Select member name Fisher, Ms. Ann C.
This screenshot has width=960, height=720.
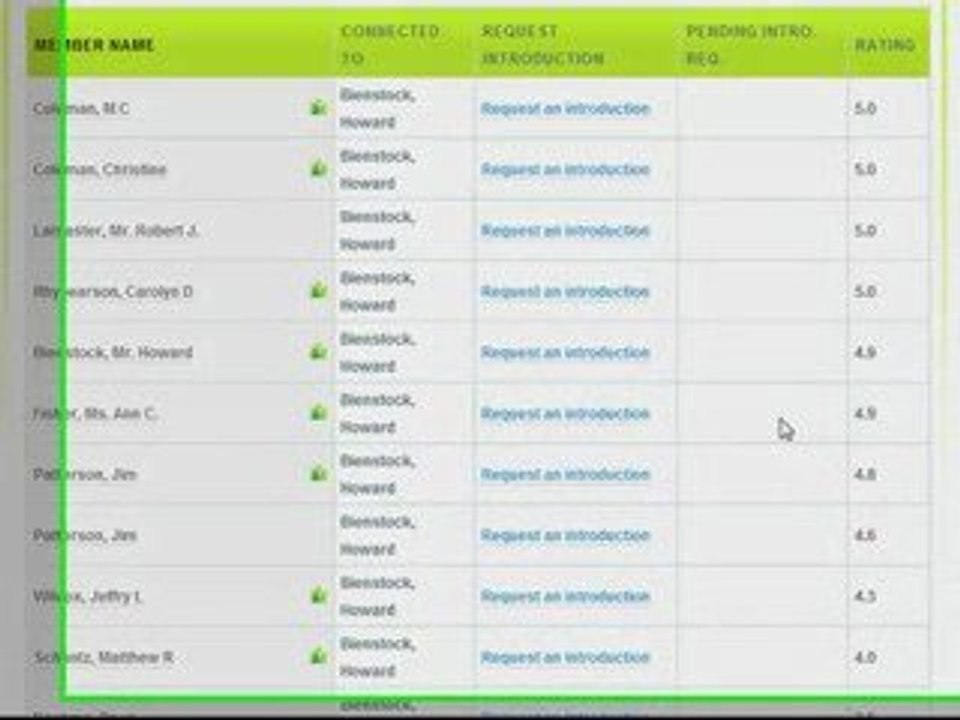point(95,414)
